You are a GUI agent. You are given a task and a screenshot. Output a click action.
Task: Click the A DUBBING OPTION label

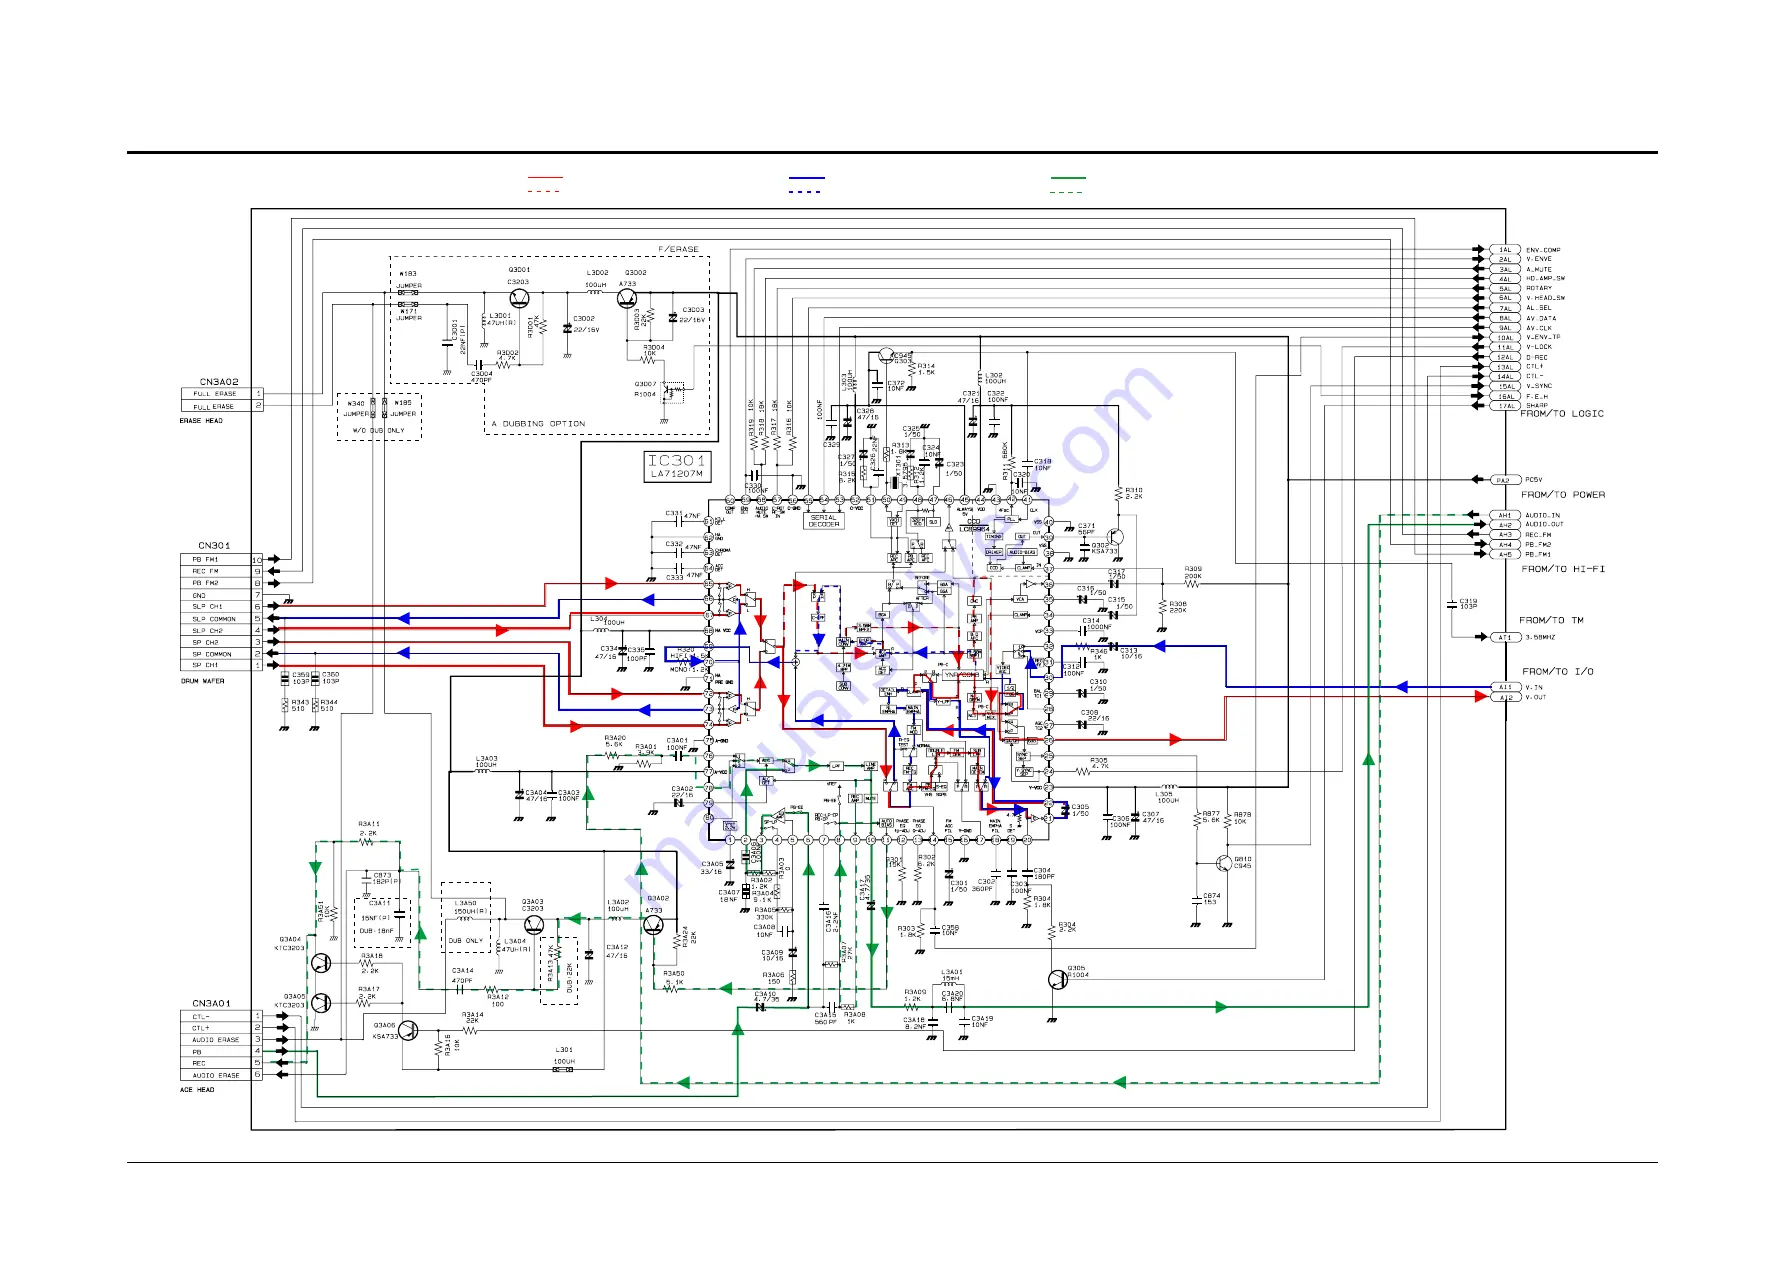(538, 424)
